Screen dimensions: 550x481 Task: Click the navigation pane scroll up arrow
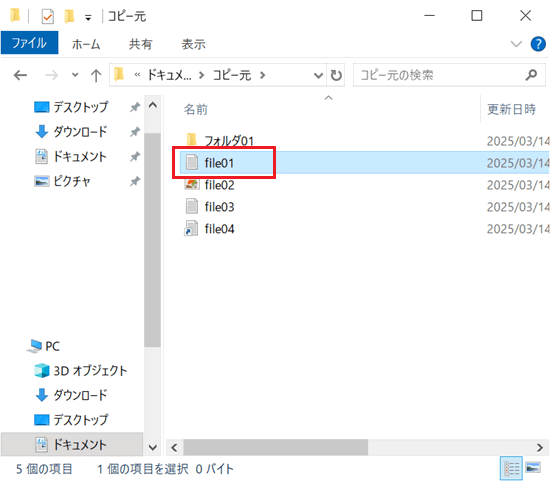(x=153, y=105)
